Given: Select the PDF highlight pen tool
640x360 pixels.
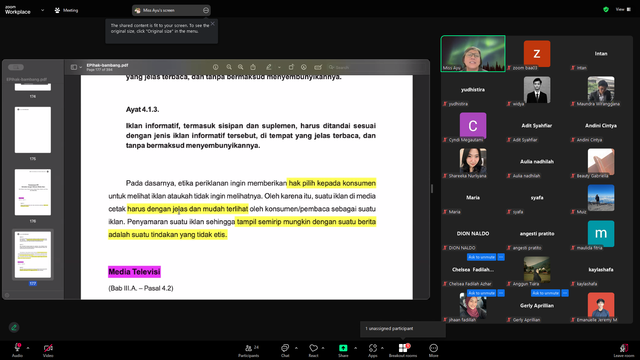Looking at the screenshot, I should point(269,67).
